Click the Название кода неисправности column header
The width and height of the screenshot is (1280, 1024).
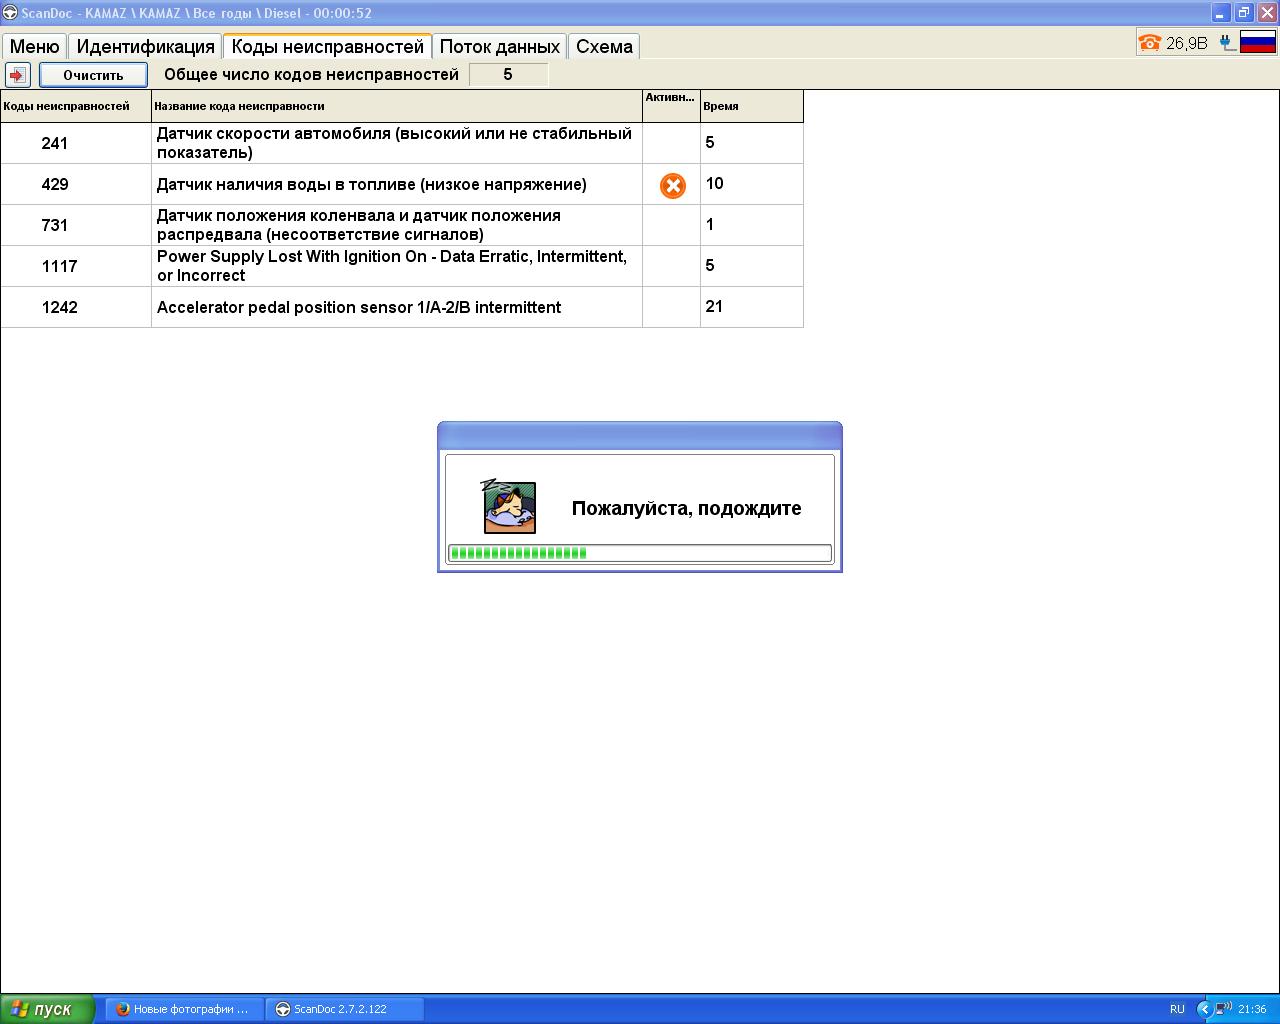coord(397,106)
